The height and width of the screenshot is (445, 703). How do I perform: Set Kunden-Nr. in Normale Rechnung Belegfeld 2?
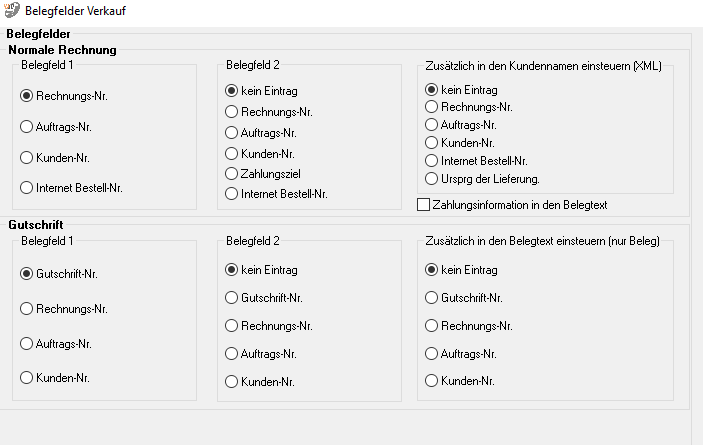point(232,153)
